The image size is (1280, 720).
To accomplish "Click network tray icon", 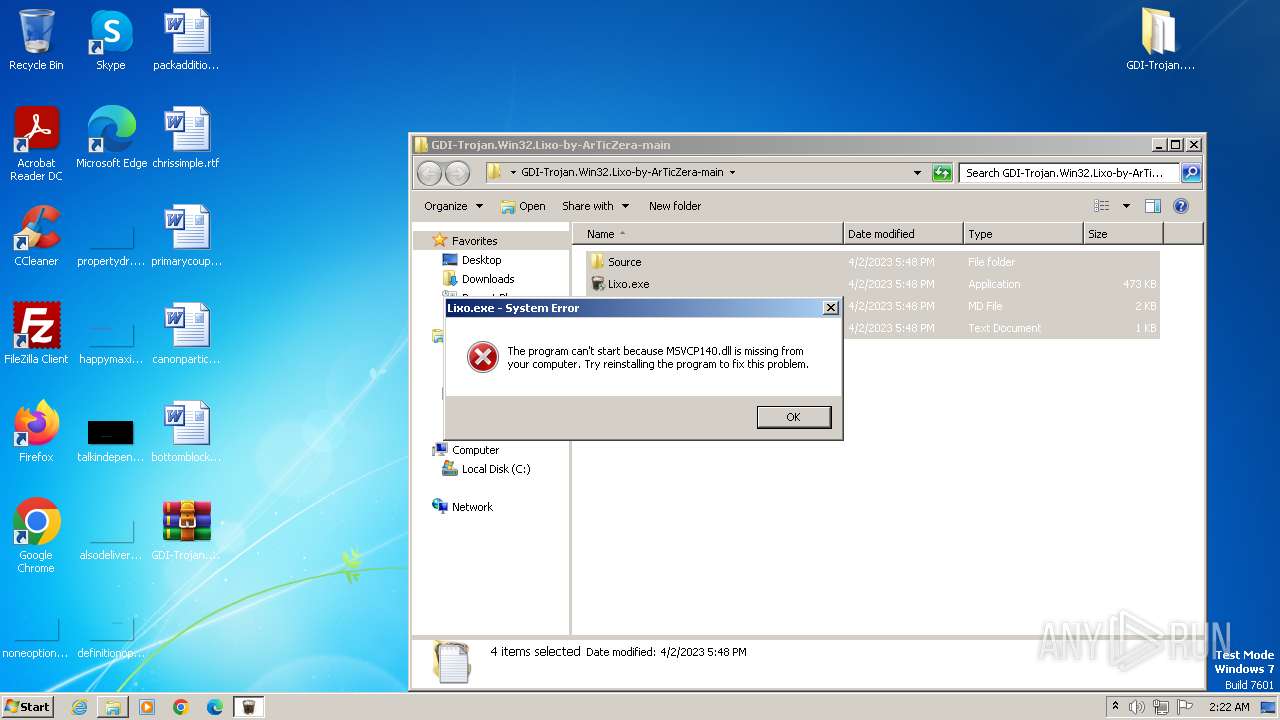I will tap(1161, 707).
